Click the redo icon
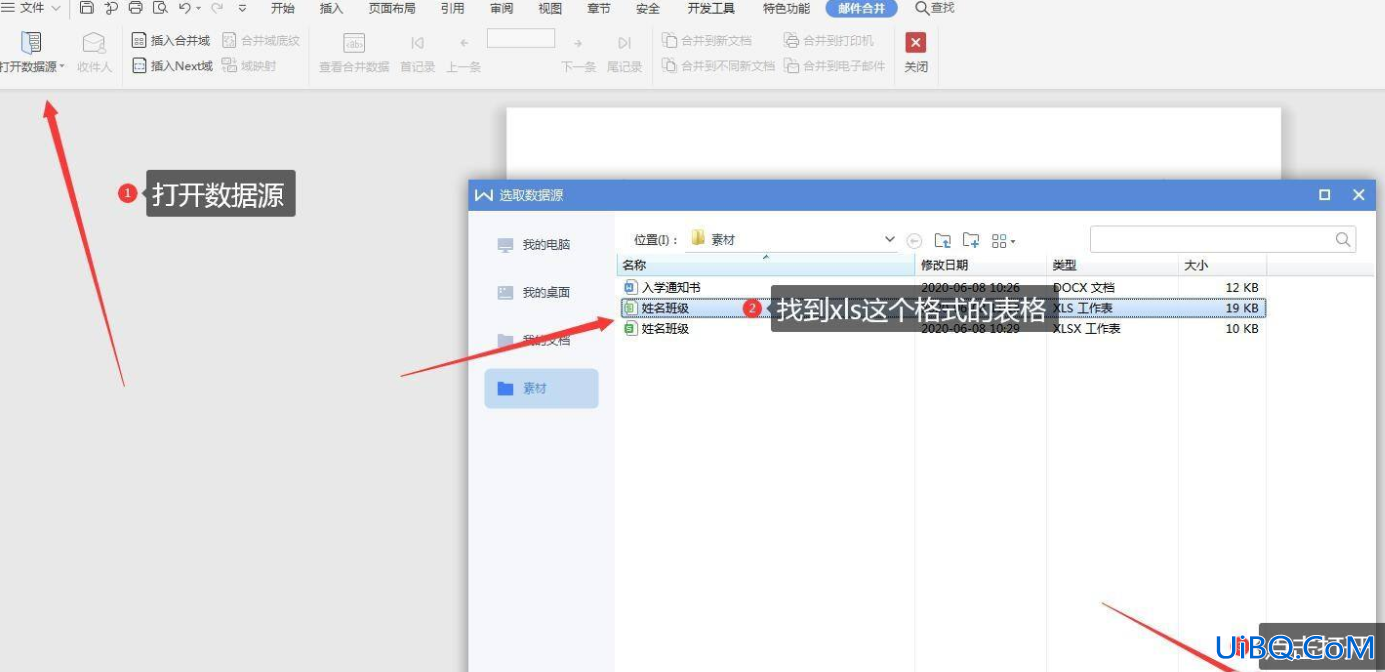The height and width of the screenshot is (672, 1385). tap(216, 8)
